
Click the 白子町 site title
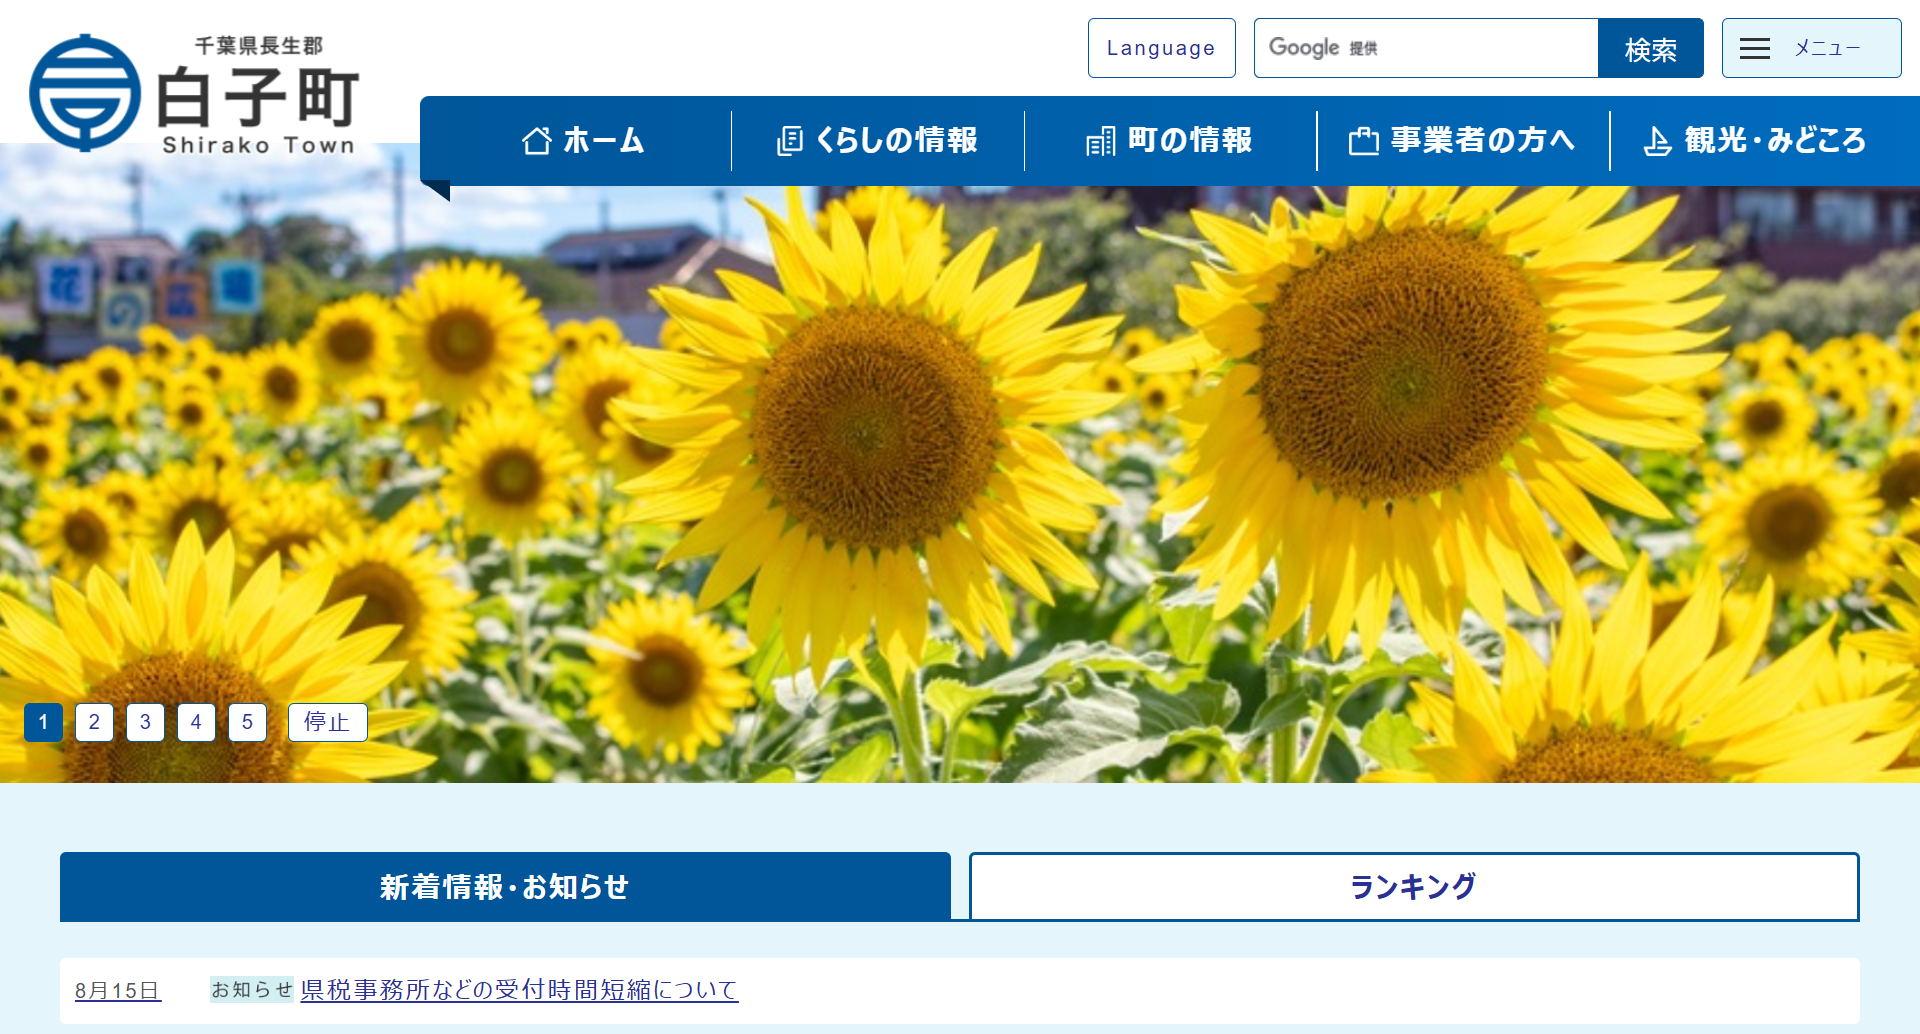point(259,97)
